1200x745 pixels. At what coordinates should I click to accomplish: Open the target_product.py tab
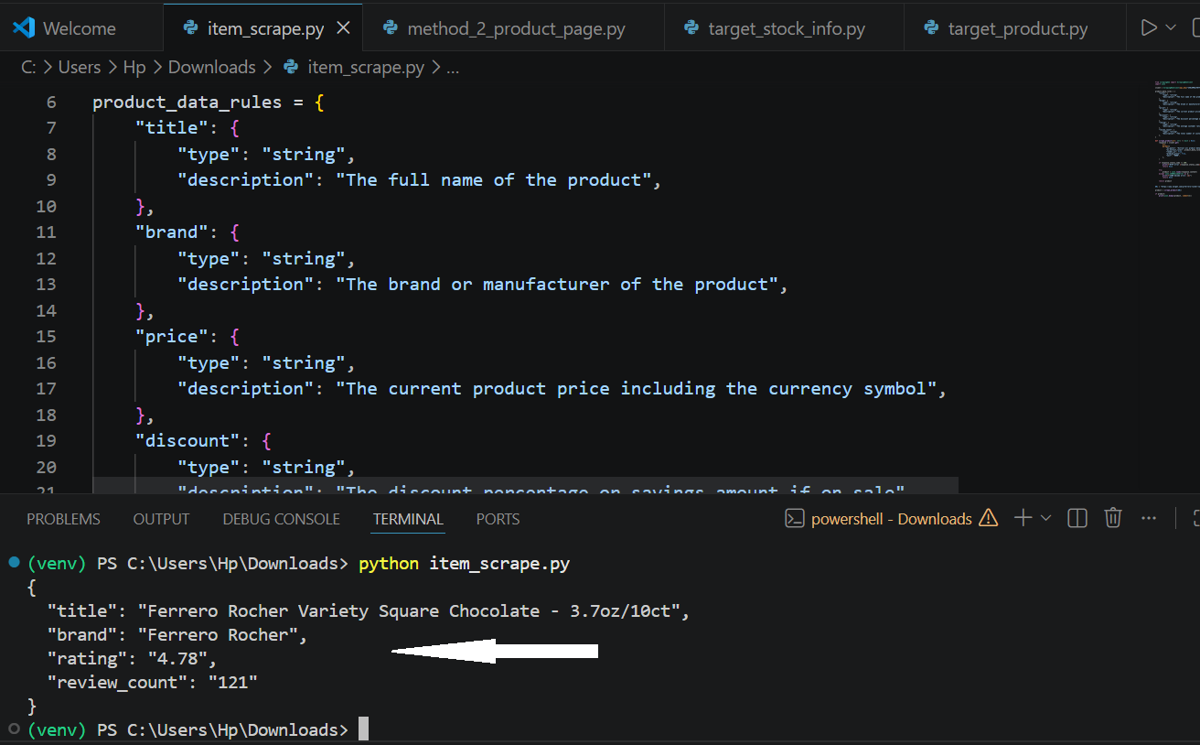(1015, 29)
